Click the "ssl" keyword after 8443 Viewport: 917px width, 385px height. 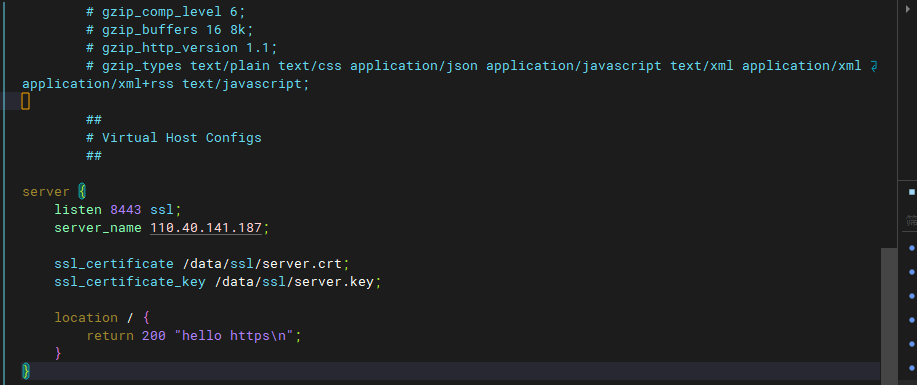[x=162, y=209]
